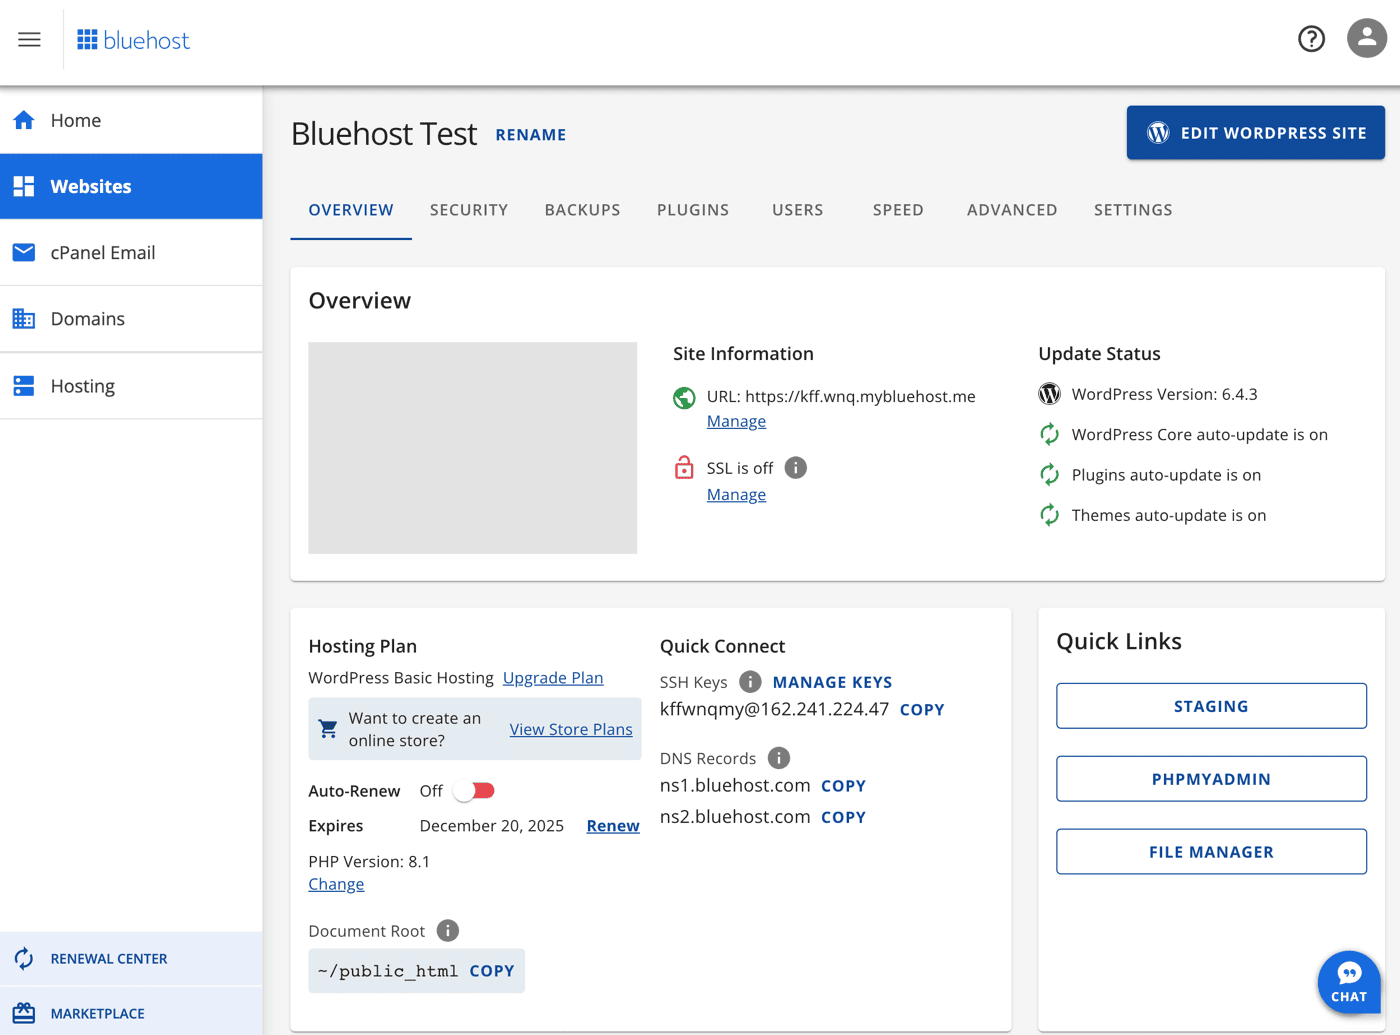This screenshot has height=1035, width=1400.
Task: Click Renew link beside expiry date
Action: pyautogui.click(x=613, y=826)
